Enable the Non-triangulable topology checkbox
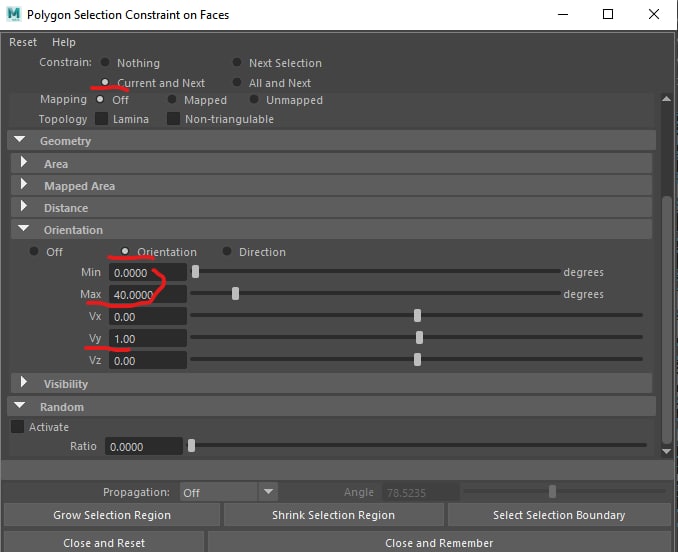678x552 pixels. coord(173,118)
